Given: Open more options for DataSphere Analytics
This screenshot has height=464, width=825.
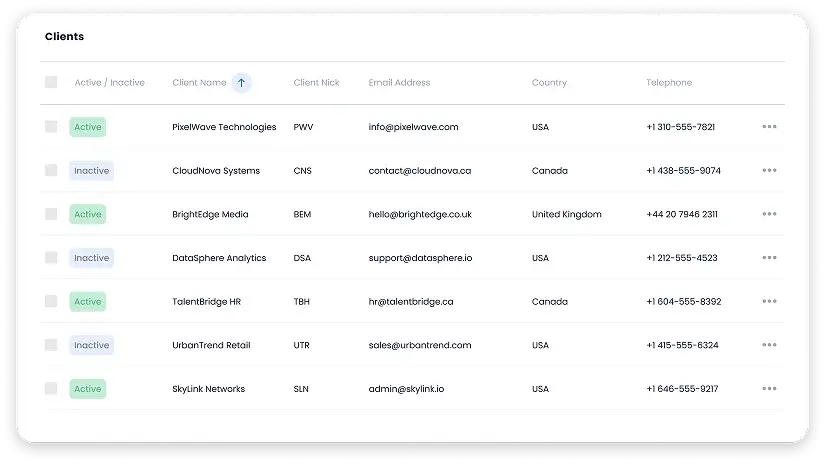Looking at the screenshot, I should 769,258.
